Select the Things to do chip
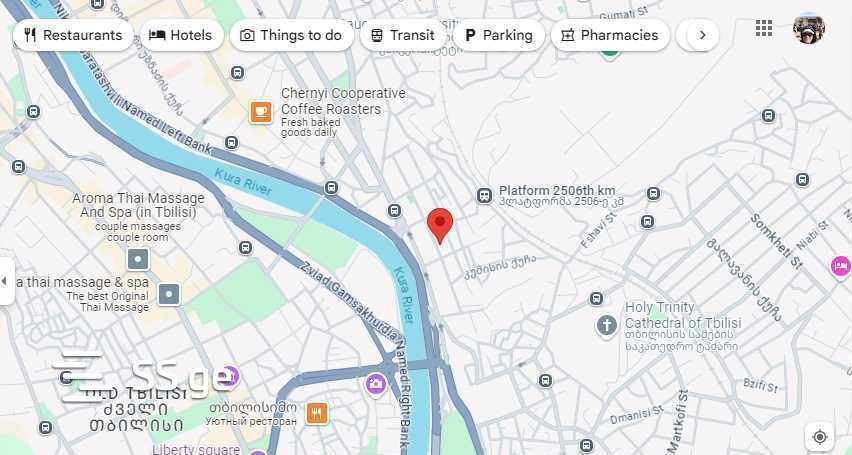Screen dimensions: 852x455 pos(292,35)
